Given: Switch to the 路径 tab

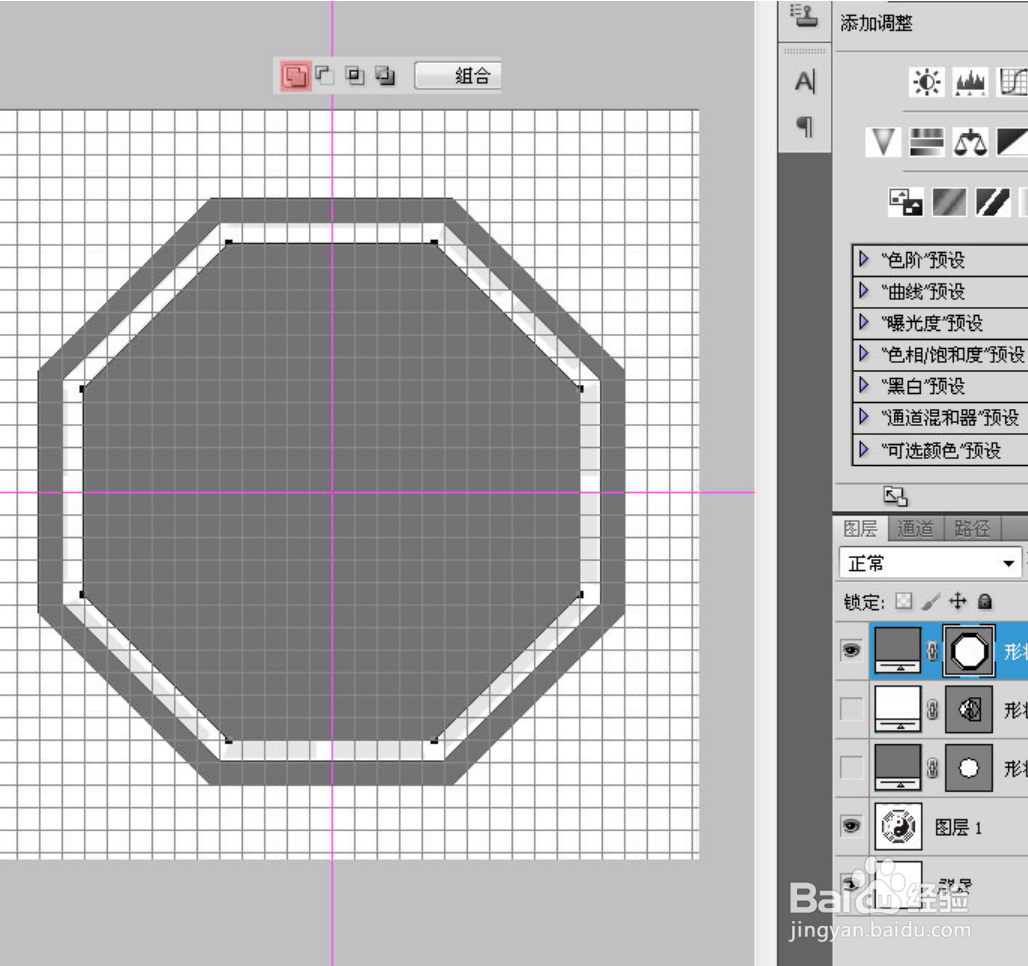Looking at the screenshot, I should [x=972, y=529].
